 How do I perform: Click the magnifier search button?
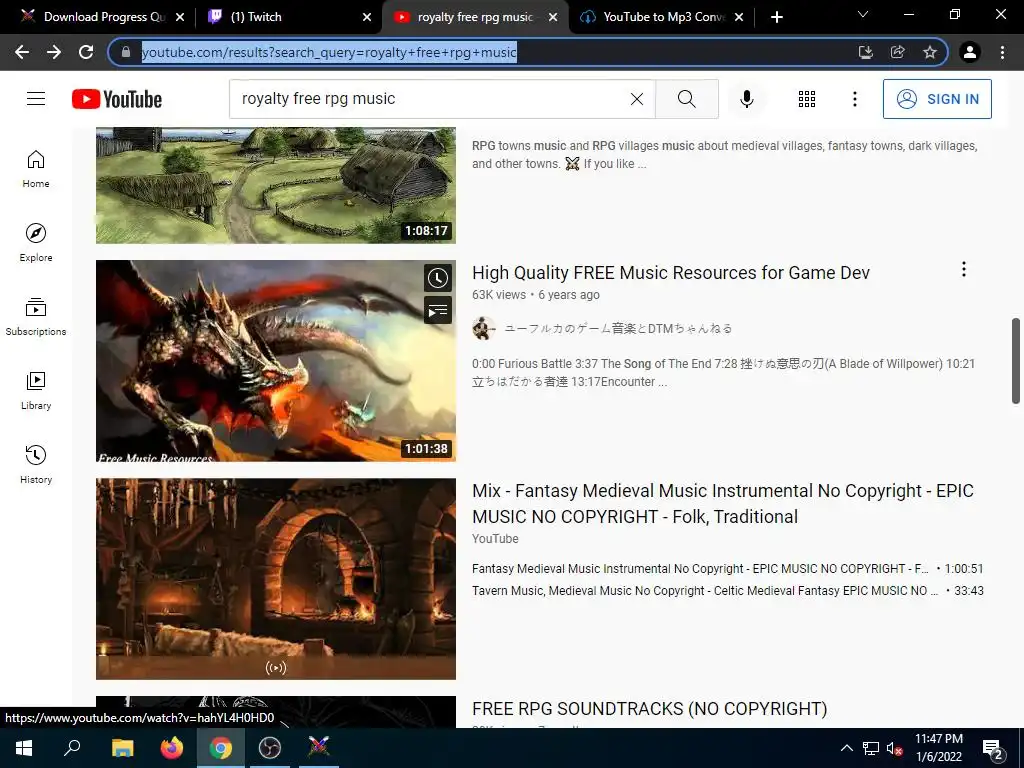(x=686, y=99)
